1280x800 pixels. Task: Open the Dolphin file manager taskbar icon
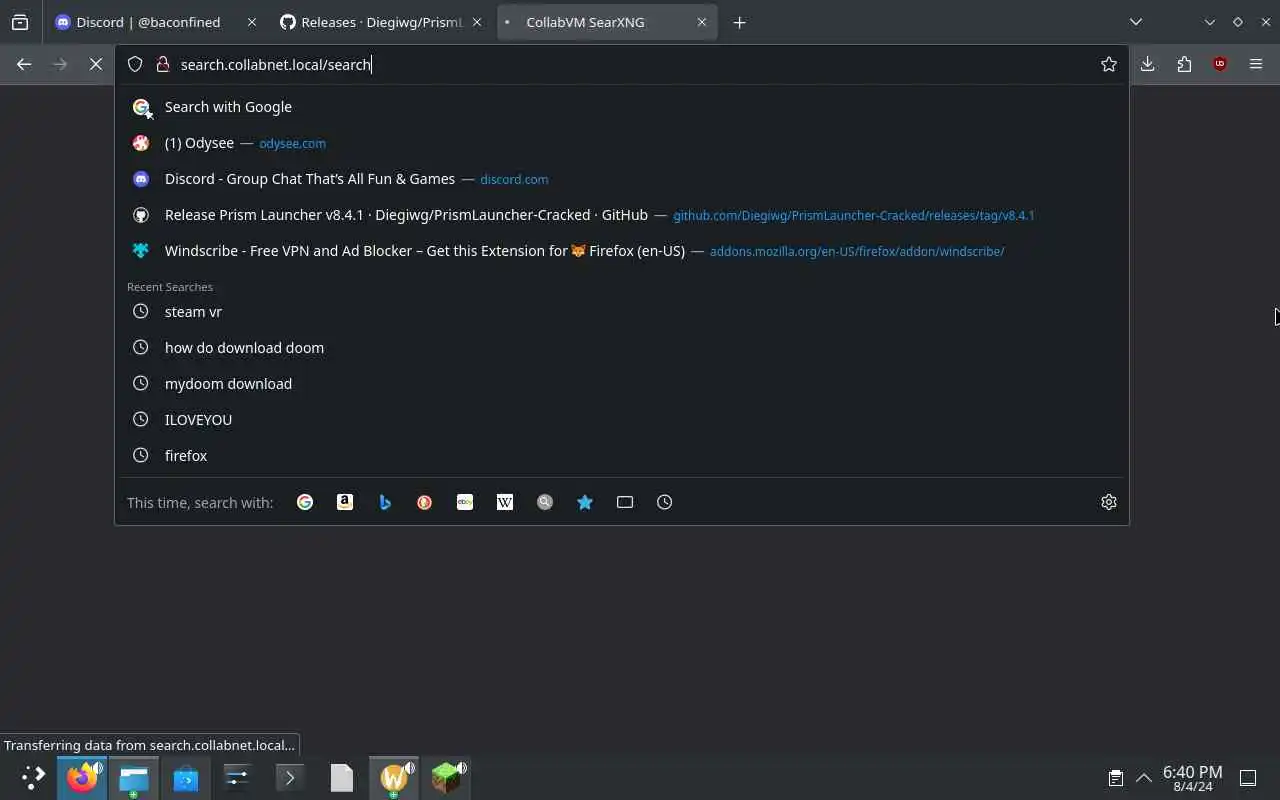[x=133, y=777]
